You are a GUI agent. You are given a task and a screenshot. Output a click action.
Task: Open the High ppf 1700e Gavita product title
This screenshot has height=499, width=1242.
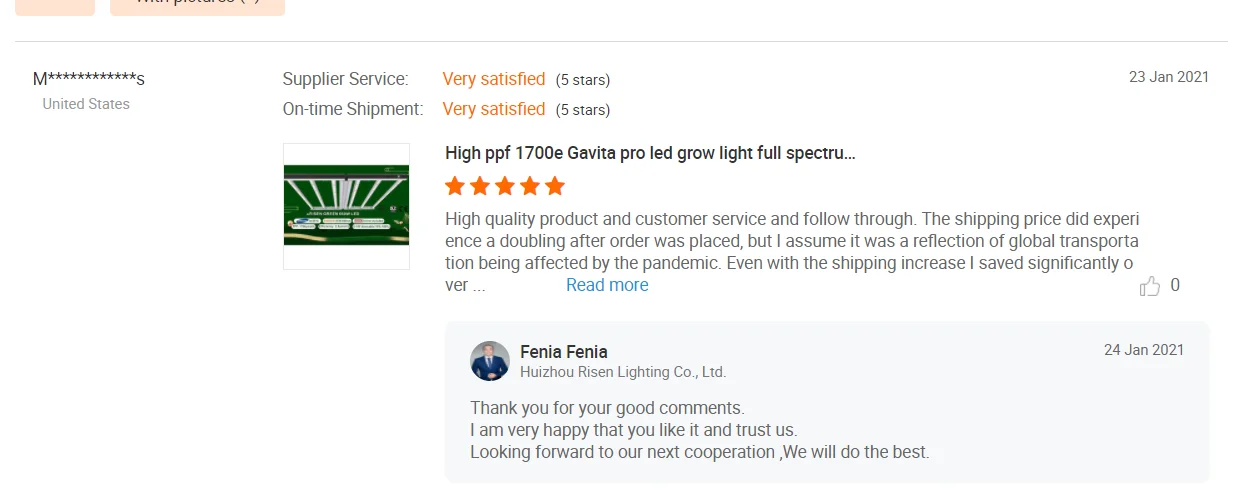click(x=650, y=153)
